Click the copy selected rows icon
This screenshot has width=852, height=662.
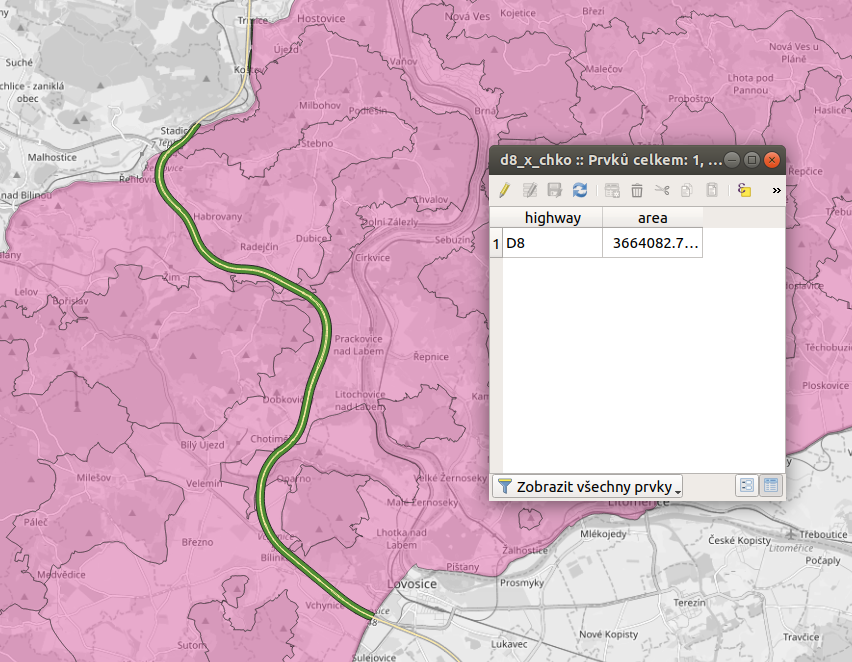[x=687, y=190]
